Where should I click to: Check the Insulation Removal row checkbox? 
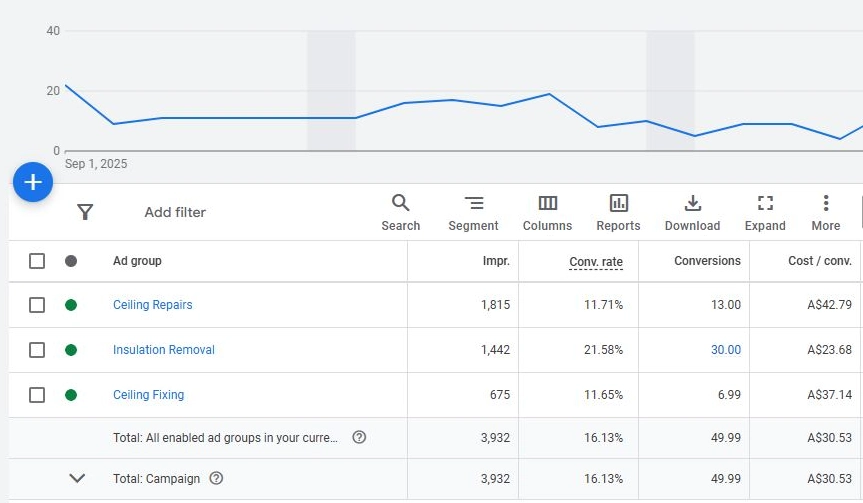(37, 350)
